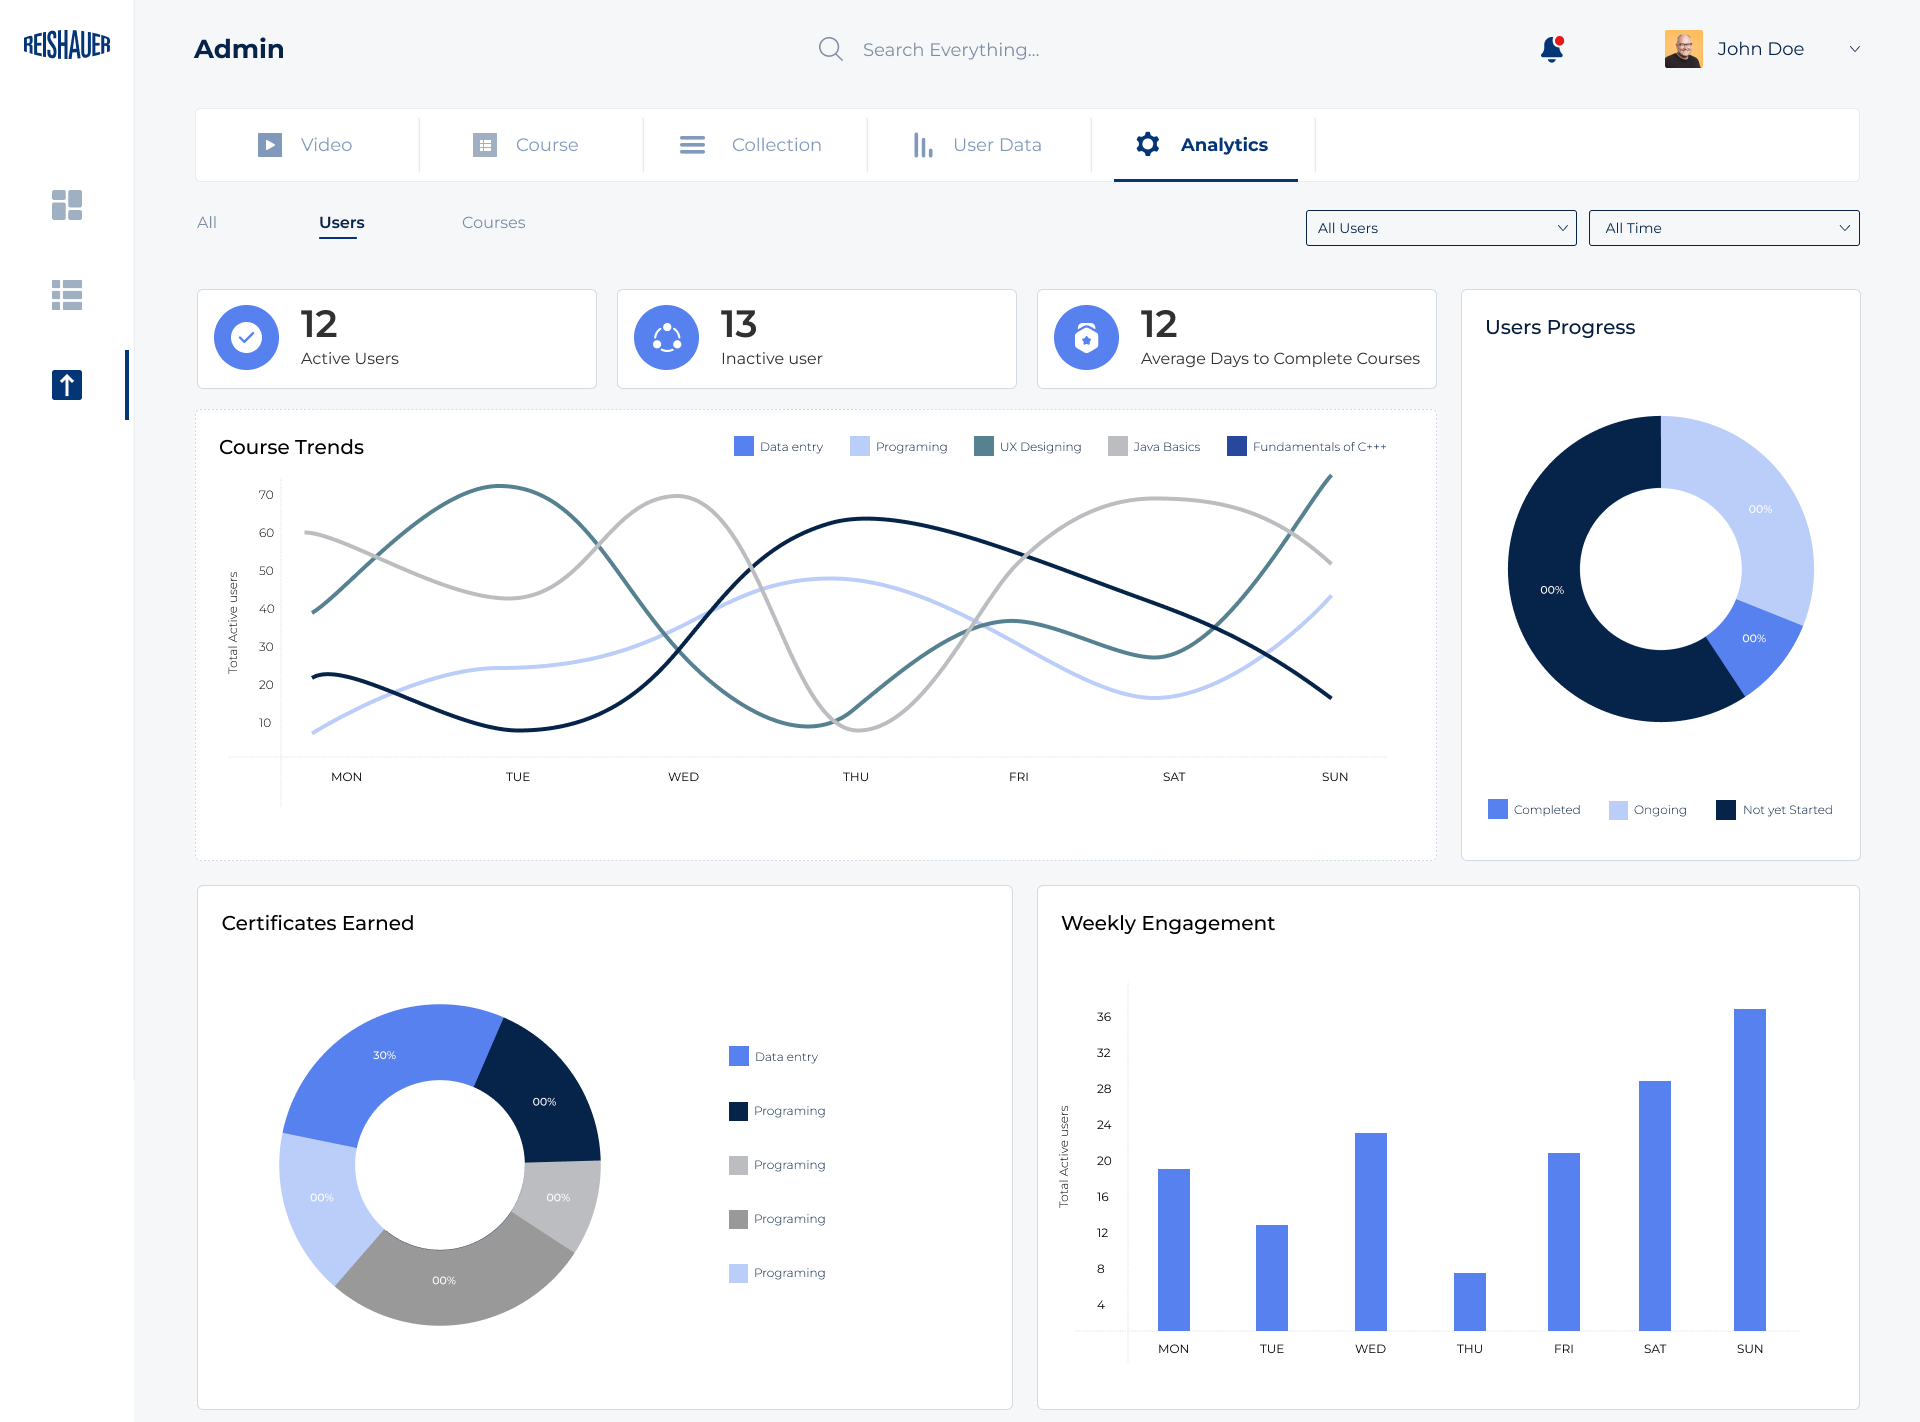This screenshot has height=1422, width=1920.
Task: Click the search magnifier icon
Action: coord(830,49)
